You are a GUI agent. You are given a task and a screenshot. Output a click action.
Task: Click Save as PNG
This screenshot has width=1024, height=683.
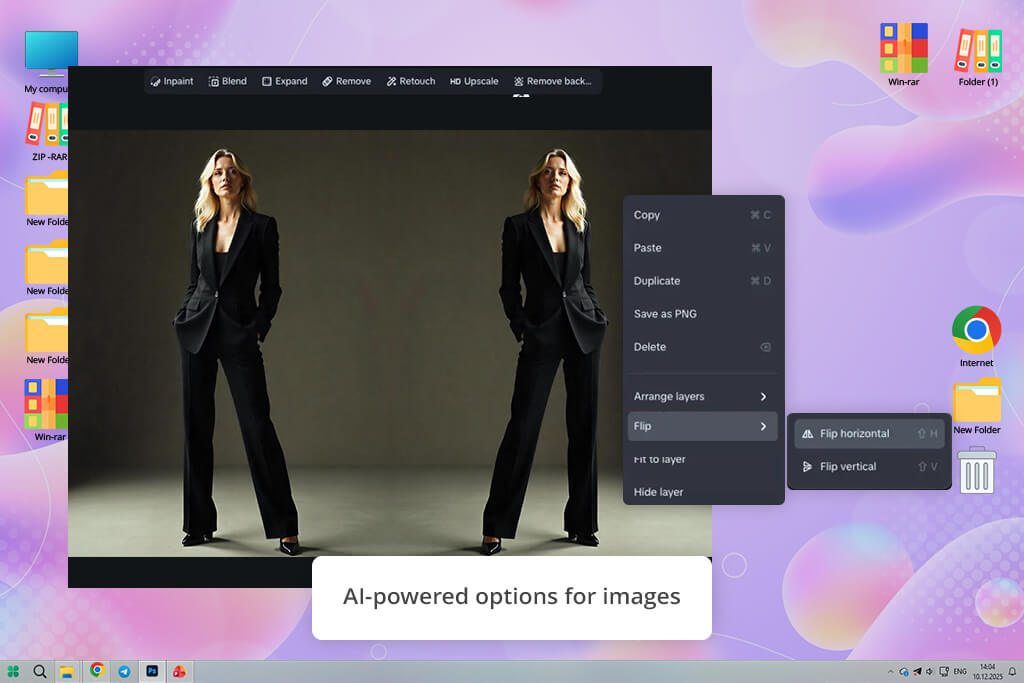665,314
